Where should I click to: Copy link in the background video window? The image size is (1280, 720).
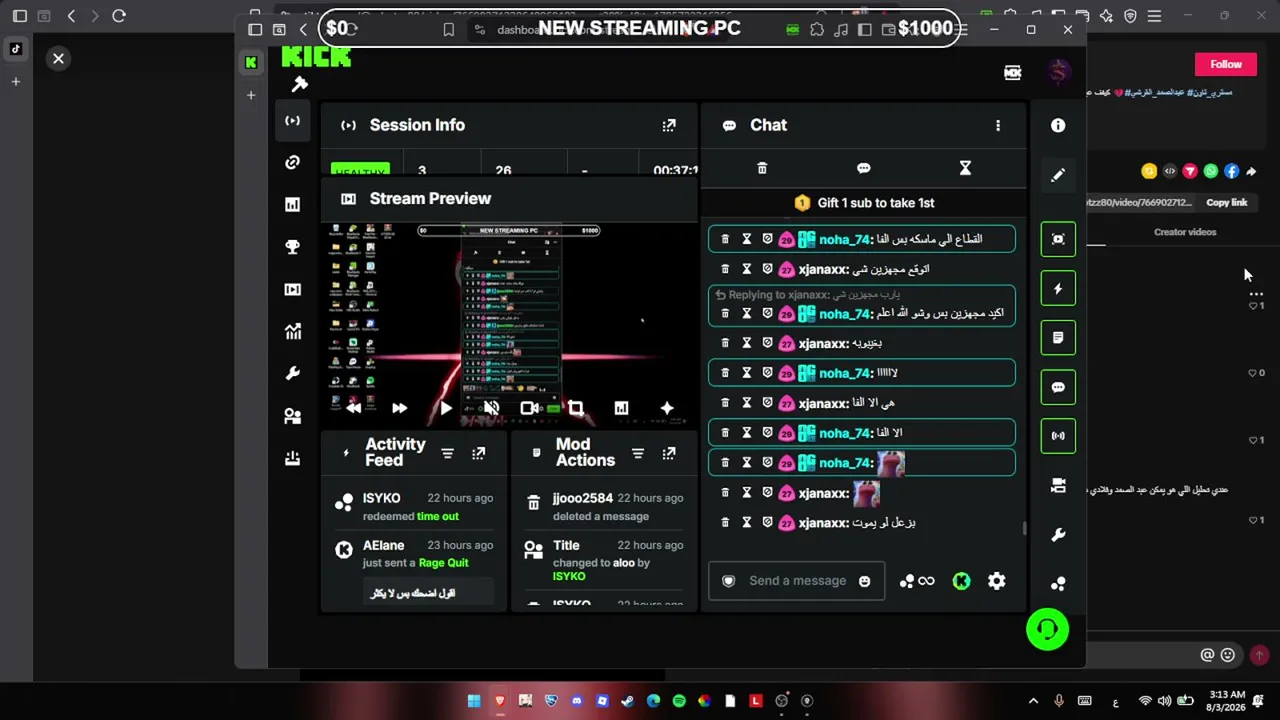click(1226, 203)
